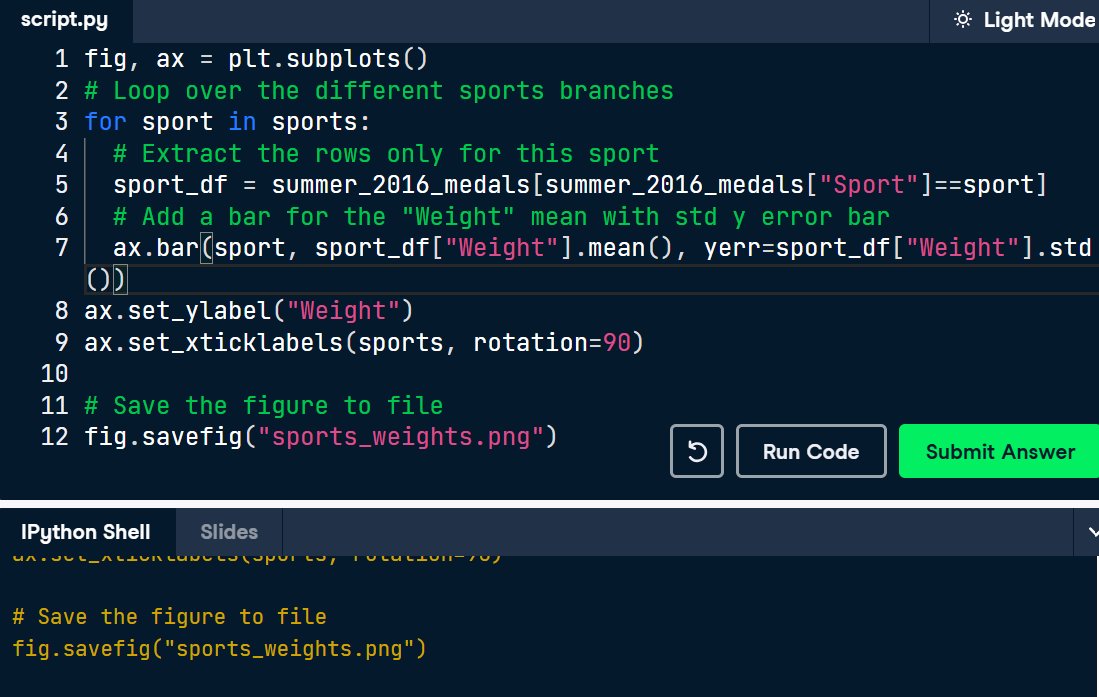Viewport: 1099px width, 697px height.
Task: Open the Slides tab
Action: pyautogui.click(x=228, y=532)
